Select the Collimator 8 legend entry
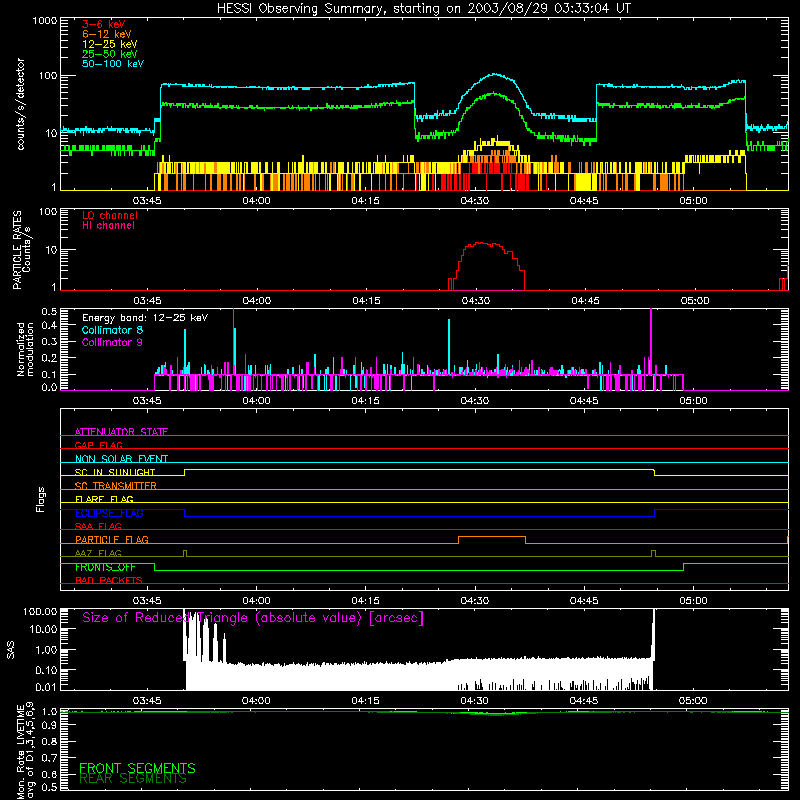This screenshot has height=800, width=800. pos(112,330)
